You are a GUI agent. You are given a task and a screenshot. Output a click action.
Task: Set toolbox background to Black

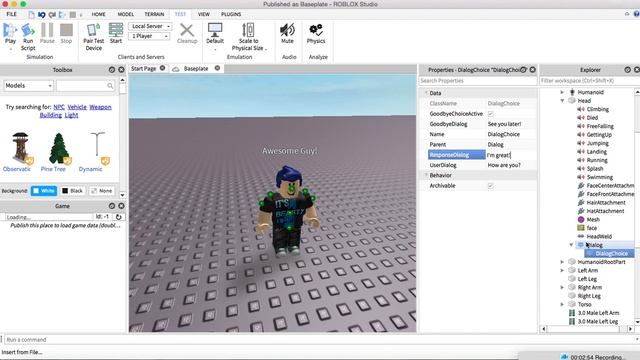(72, 191)
